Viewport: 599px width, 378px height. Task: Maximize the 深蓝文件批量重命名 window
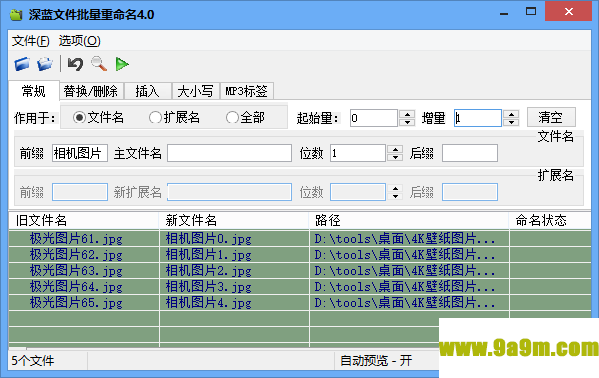tap(531, 11)
